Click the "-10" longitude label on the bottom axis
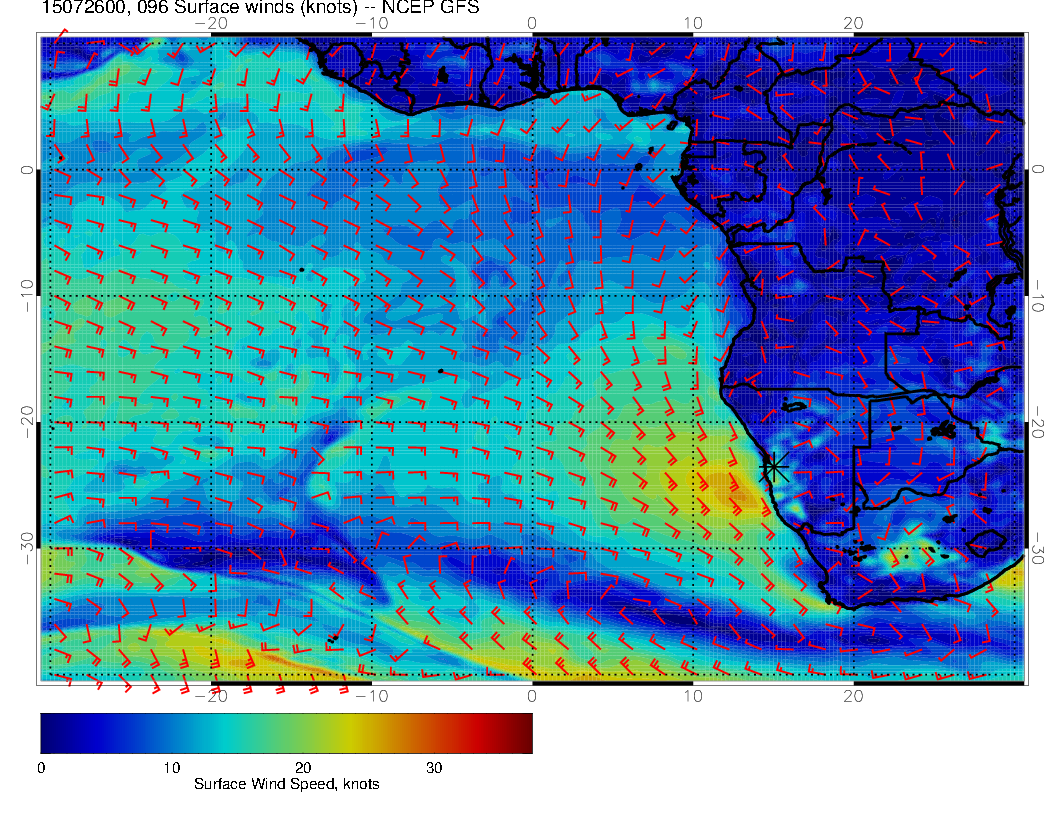The image size is (1056, 816). 371,696
